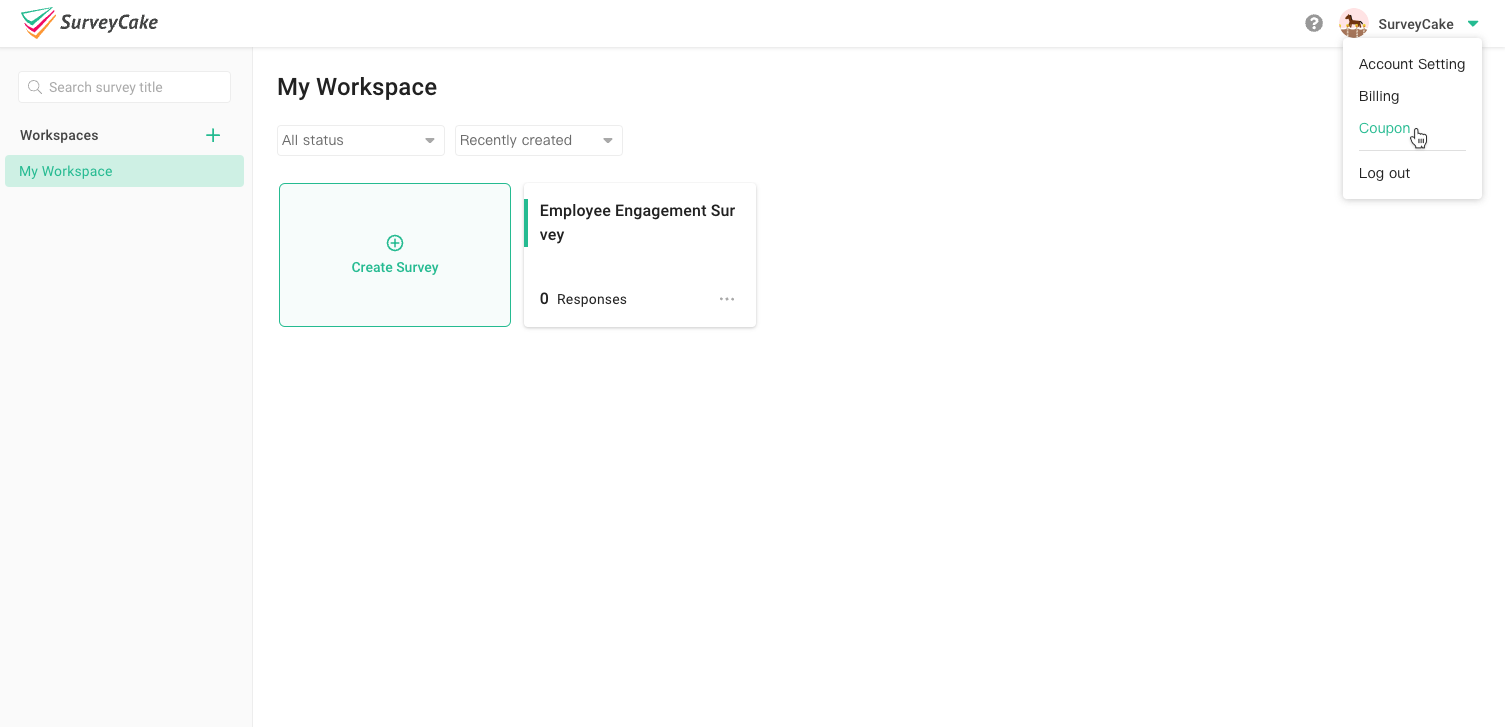
Task: Add a new workspace with plus icon
Action: point(213,135)
